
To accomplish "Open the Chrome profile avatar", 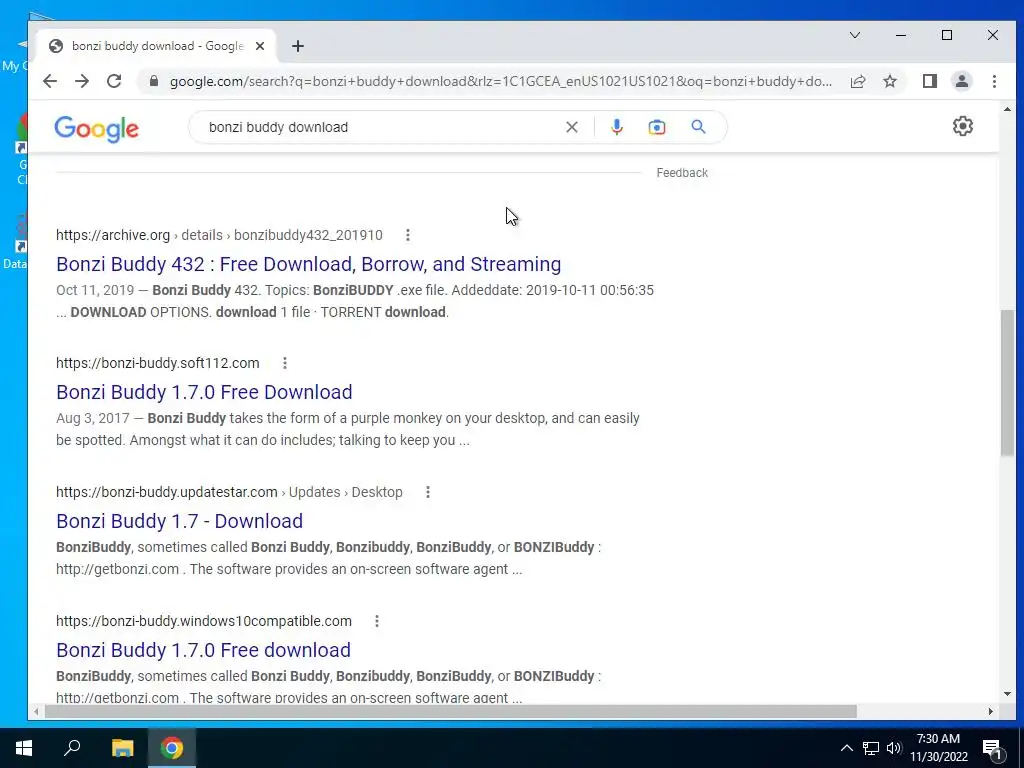I will tap(962, 81).
